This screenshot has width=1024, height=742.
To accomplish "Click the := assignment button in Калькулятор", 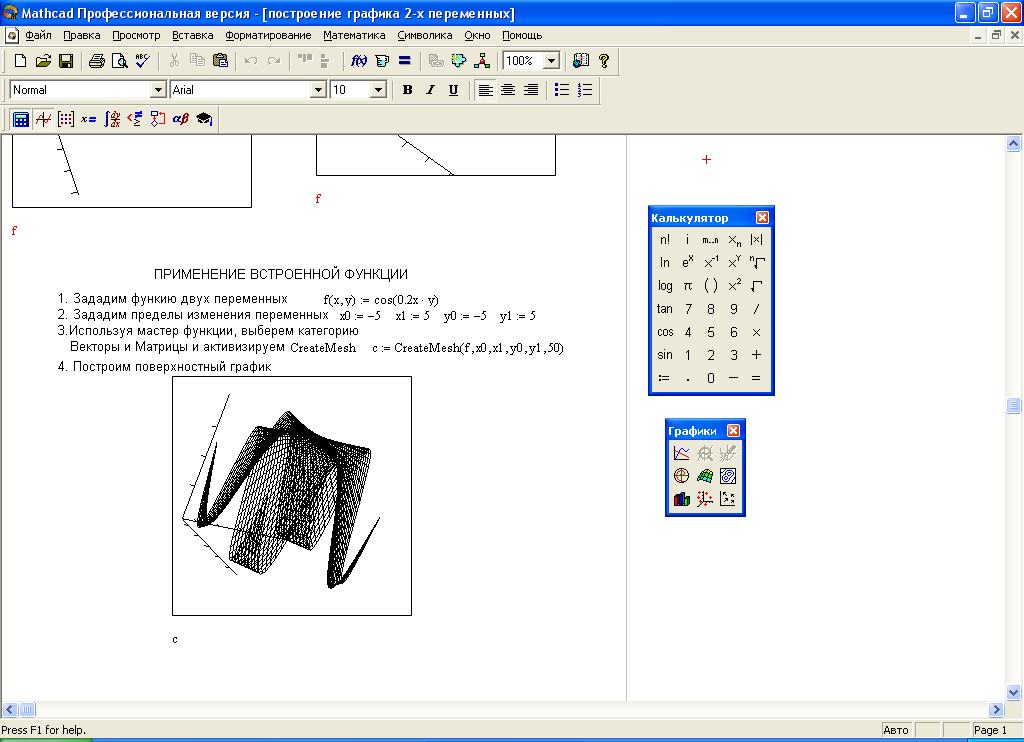I will [x=665, y=378].
